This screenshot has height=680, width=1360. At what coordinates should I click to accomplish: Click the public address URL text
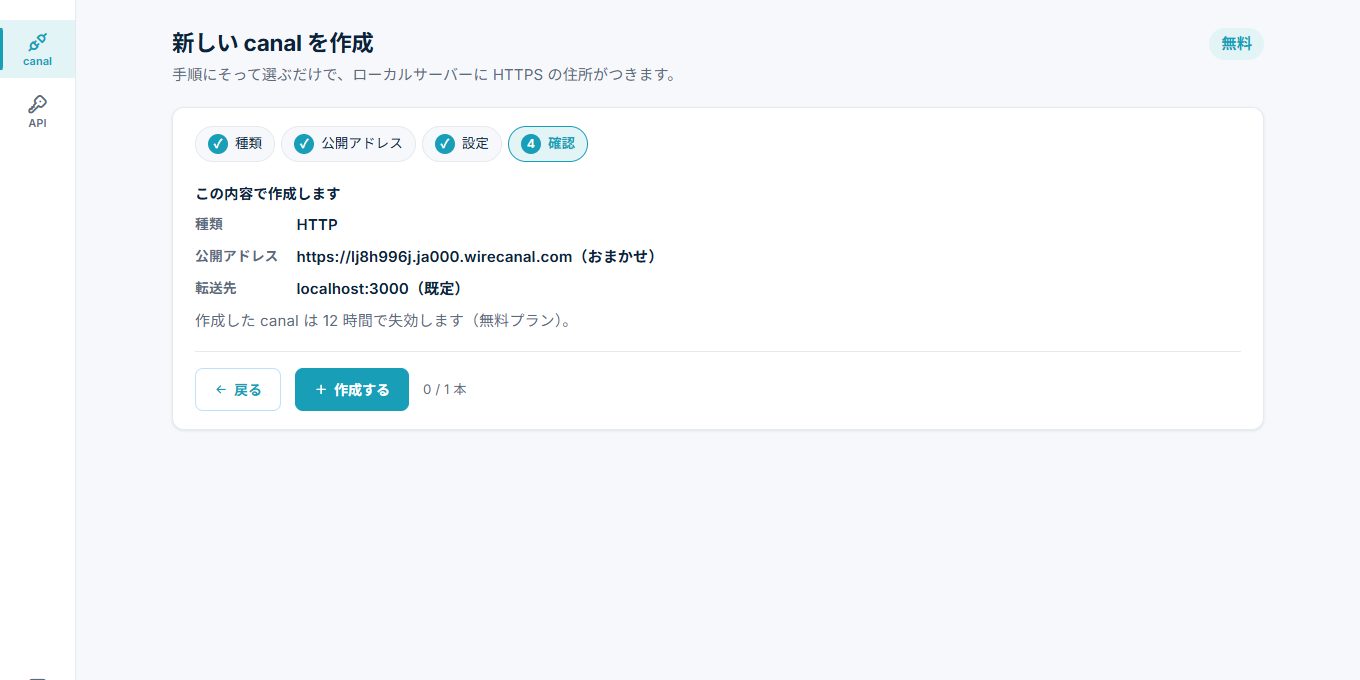click(477, 257)
